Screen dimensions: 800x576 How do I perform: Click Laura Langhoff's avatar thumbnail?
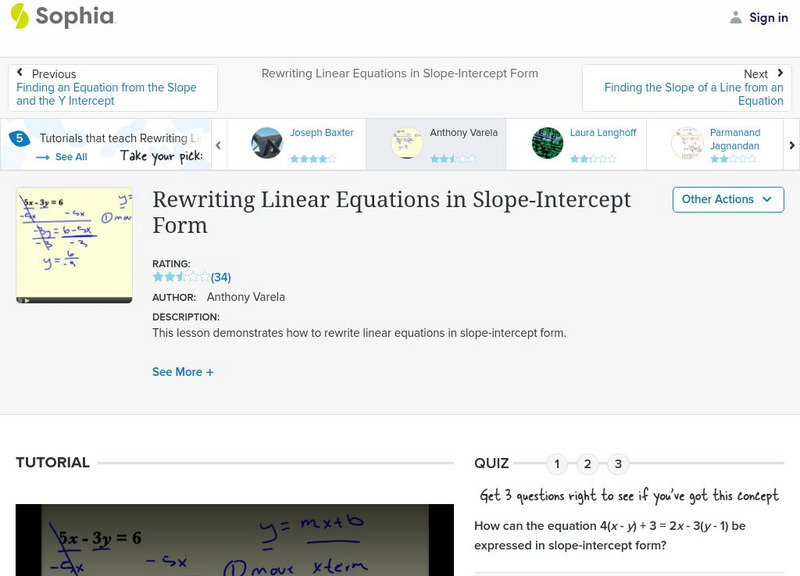coord(547,143)
